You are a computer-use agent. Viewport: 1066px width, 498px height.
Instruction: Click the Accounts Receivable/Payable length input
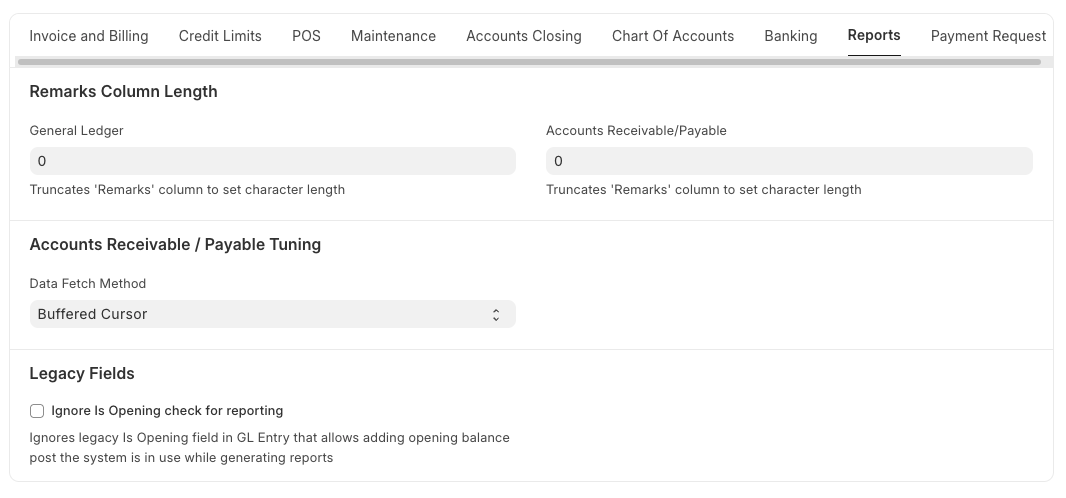pos(788,161)
